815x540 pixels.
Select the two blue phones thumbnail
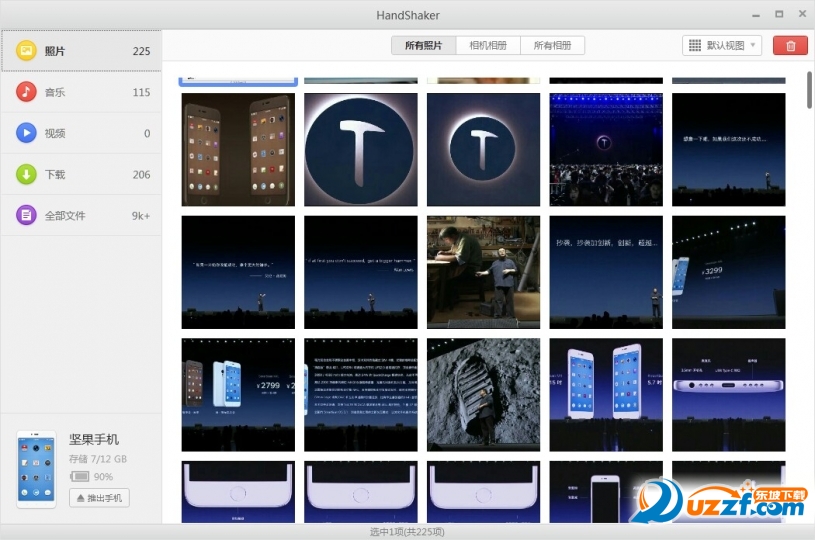point(606,395)
